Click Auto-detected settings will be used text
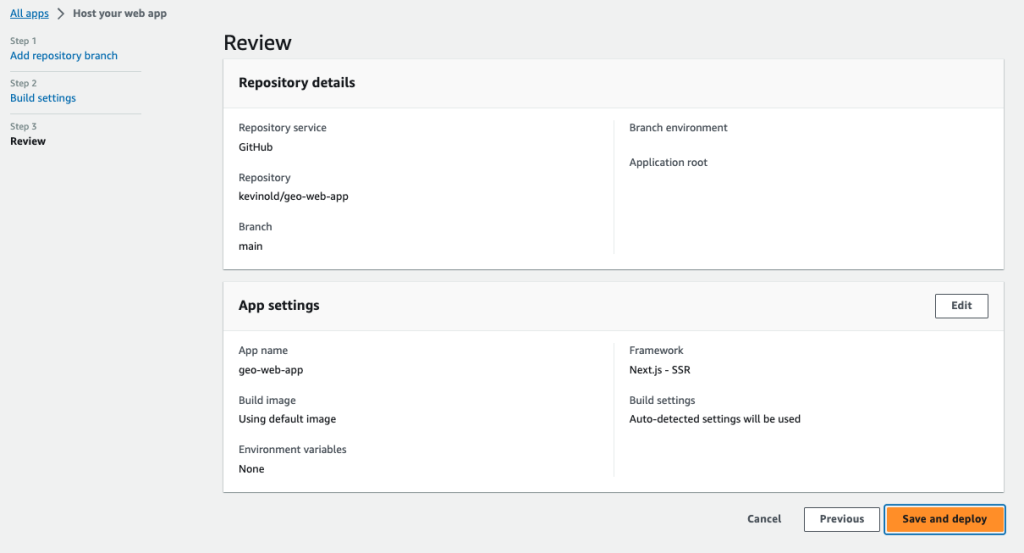Viewport: 1024px width, 553px height. [x=714, y=419]
